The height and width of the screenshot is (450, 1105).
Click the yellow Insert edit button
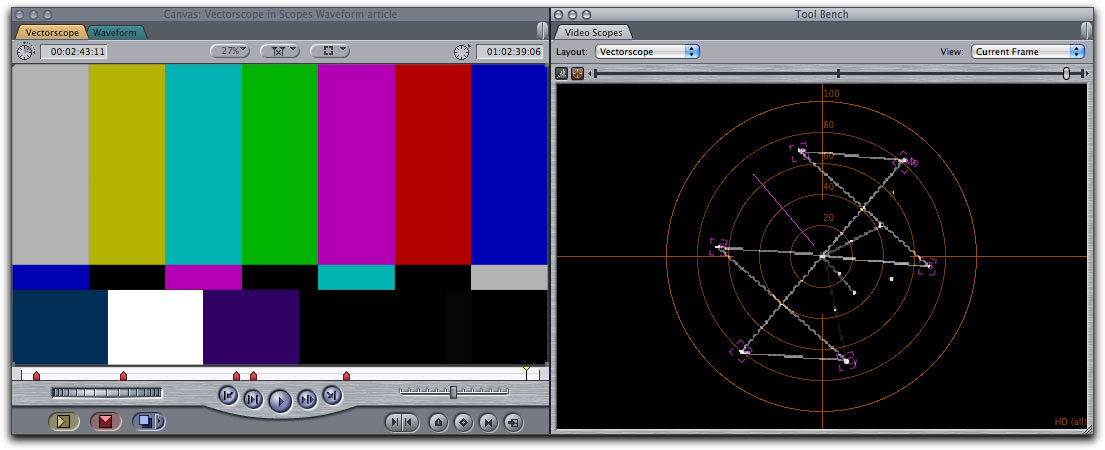[x=63, y=422]
